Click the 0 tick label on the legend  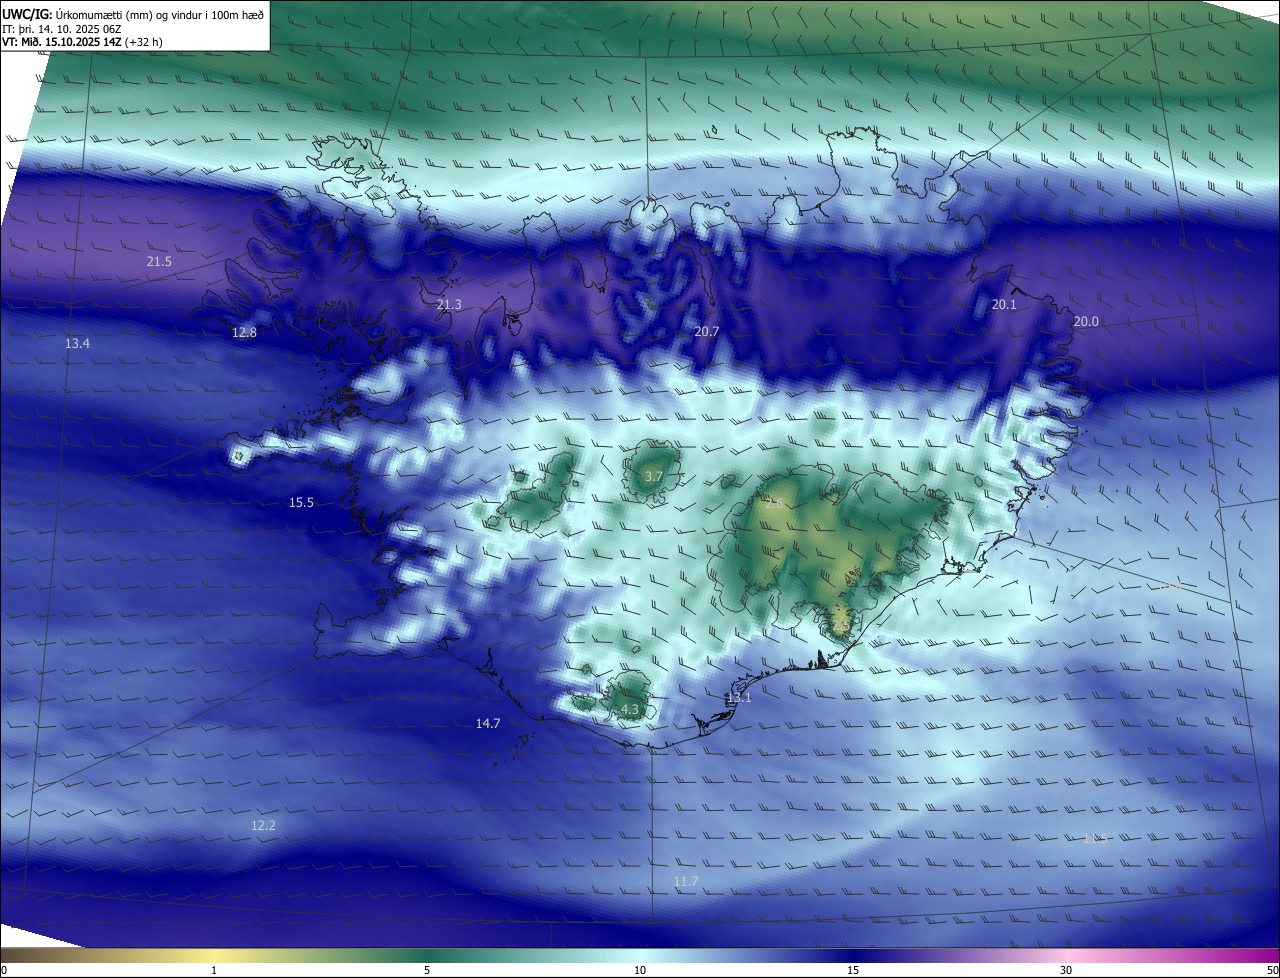tap(3, 970)
